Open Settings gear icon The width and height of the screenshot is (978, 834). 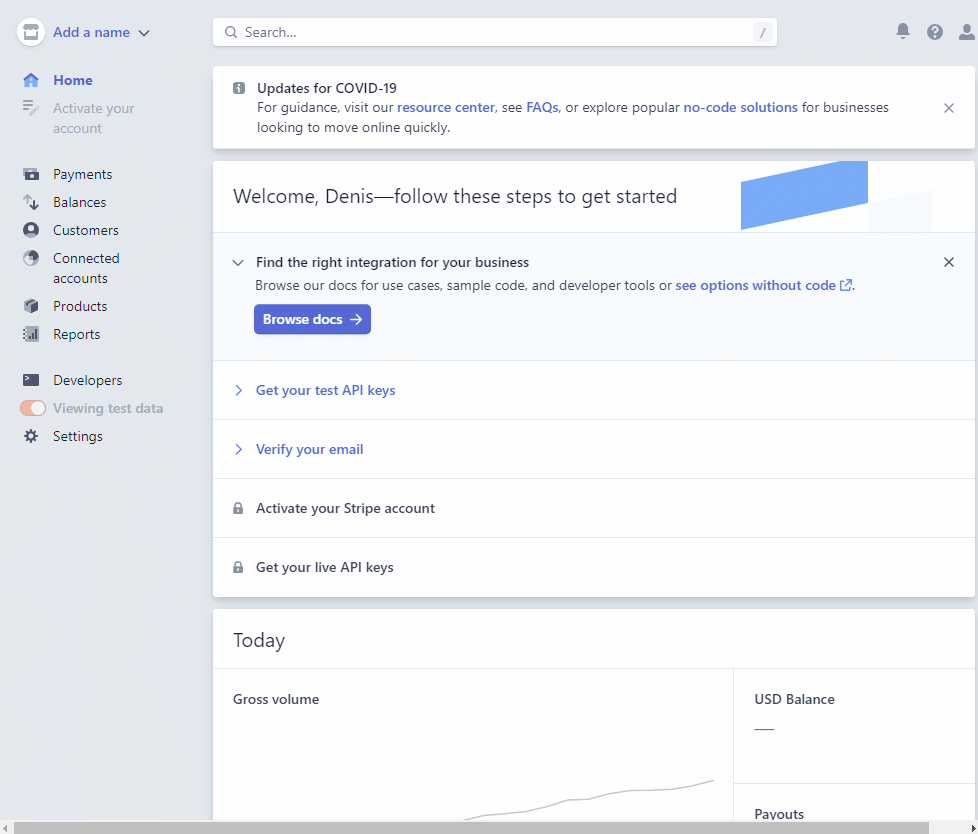[31, 436]
